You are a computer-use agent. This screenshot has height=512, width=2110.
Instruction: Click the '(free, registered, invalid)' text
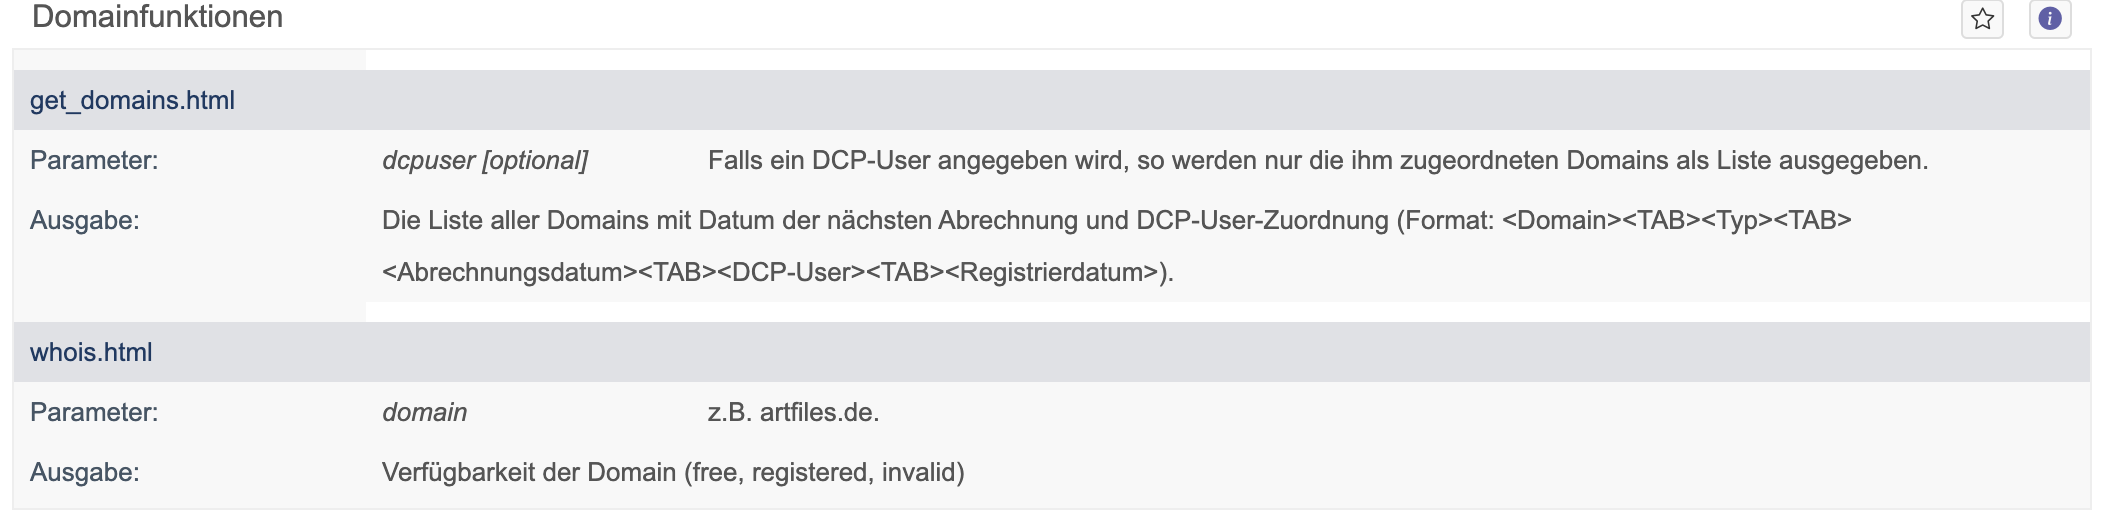click(x=824, y=472)
